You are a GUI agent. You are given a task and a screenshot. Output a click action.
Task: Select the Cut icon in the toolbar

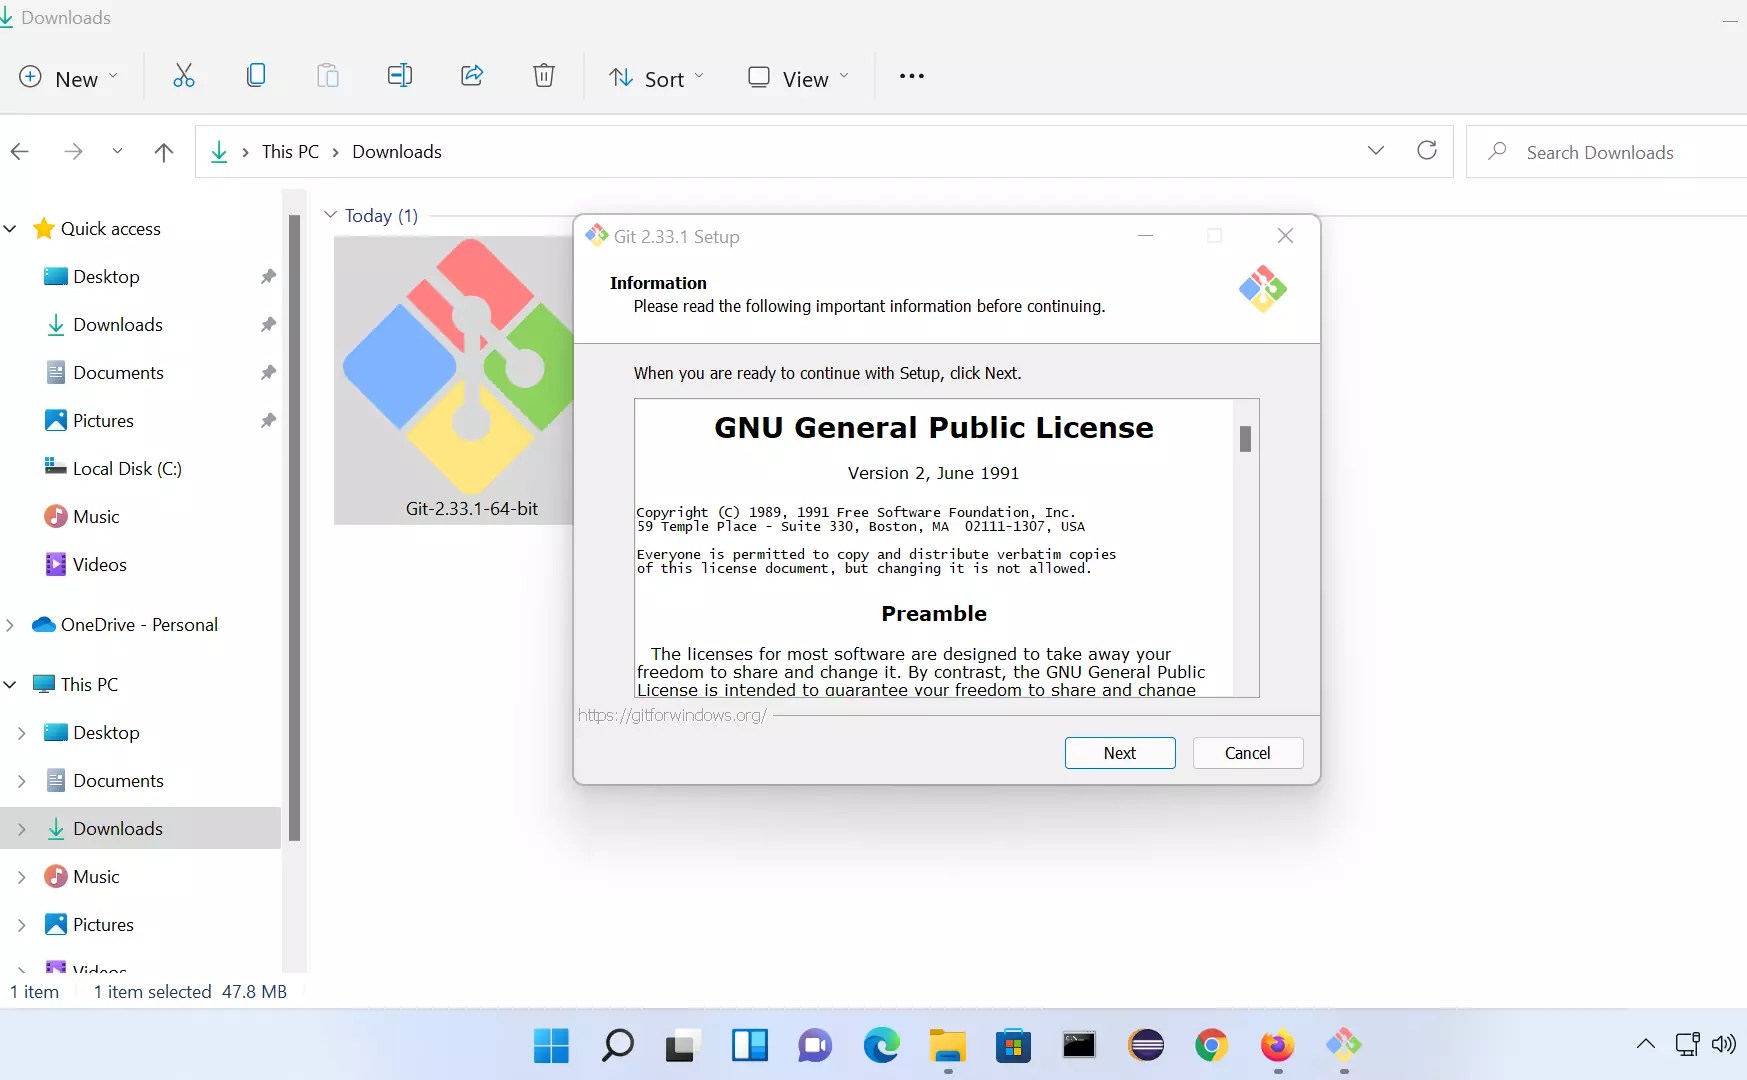pyautogui.click(x=184, y=75)
